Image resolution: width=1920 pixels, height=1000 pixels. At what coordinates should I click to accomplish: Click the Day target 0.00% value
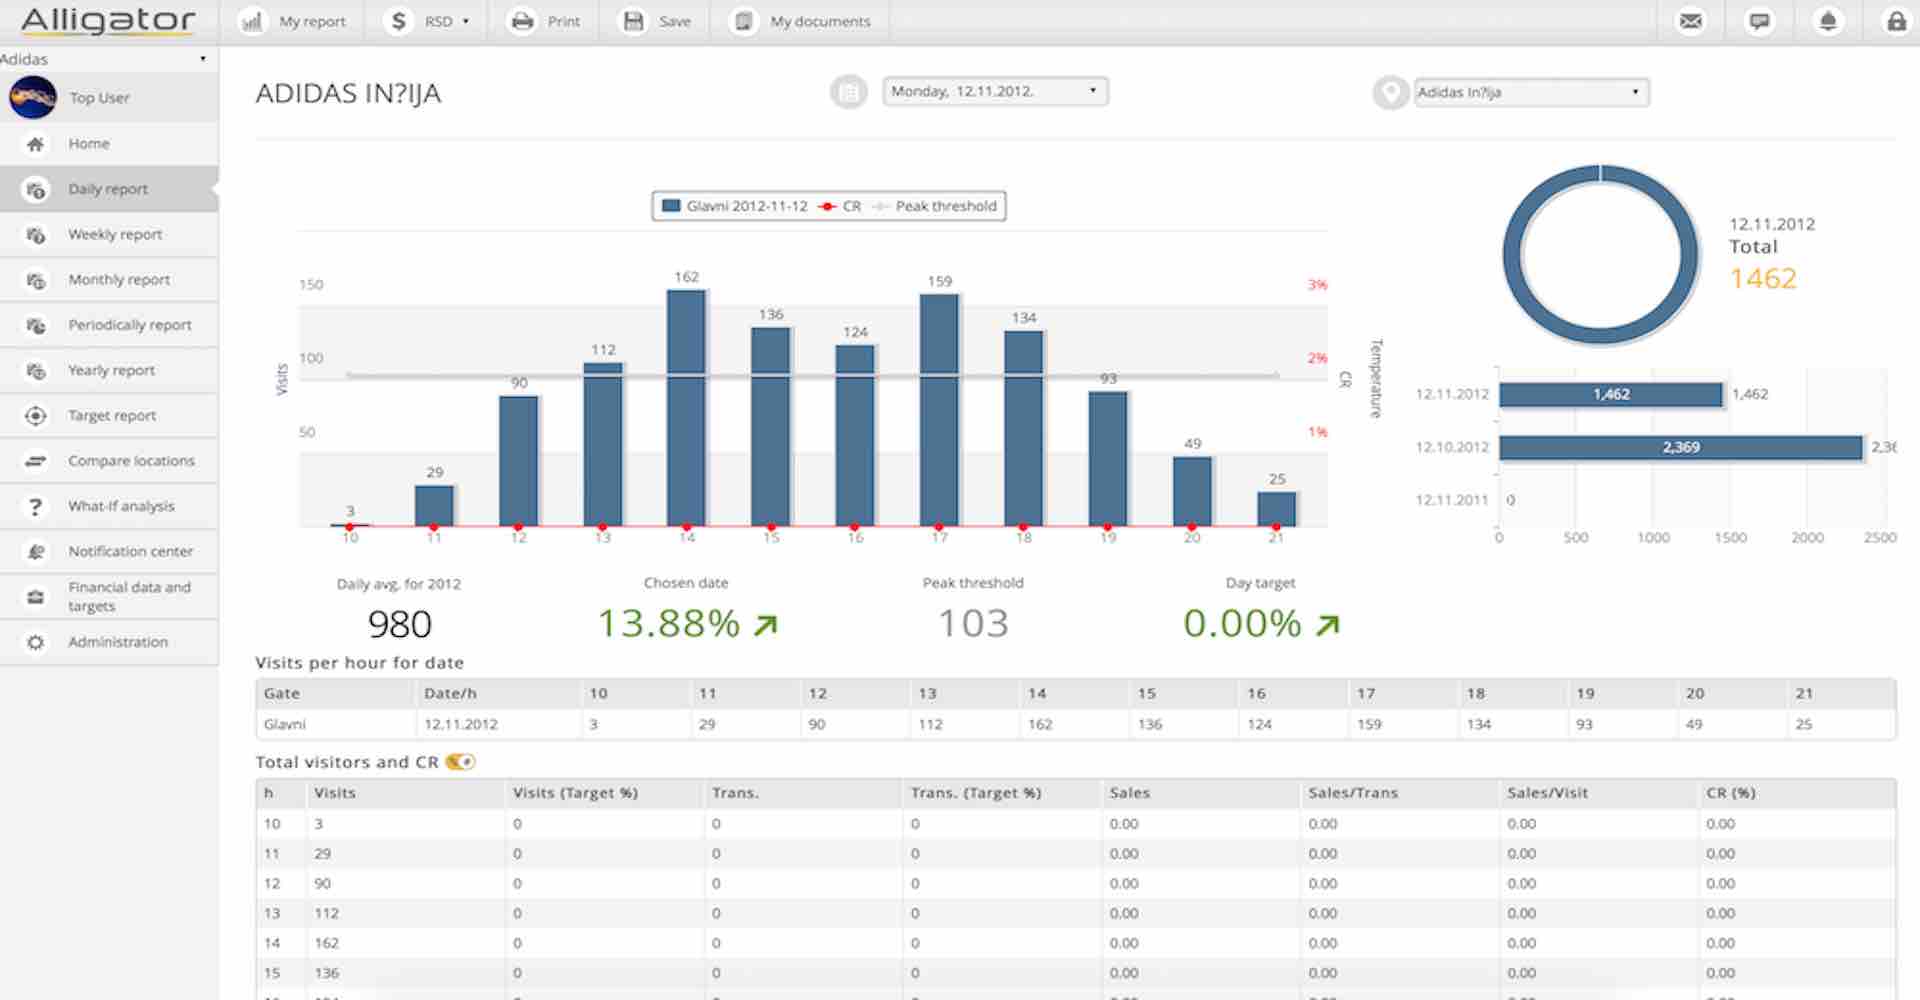click(1242, 624)
